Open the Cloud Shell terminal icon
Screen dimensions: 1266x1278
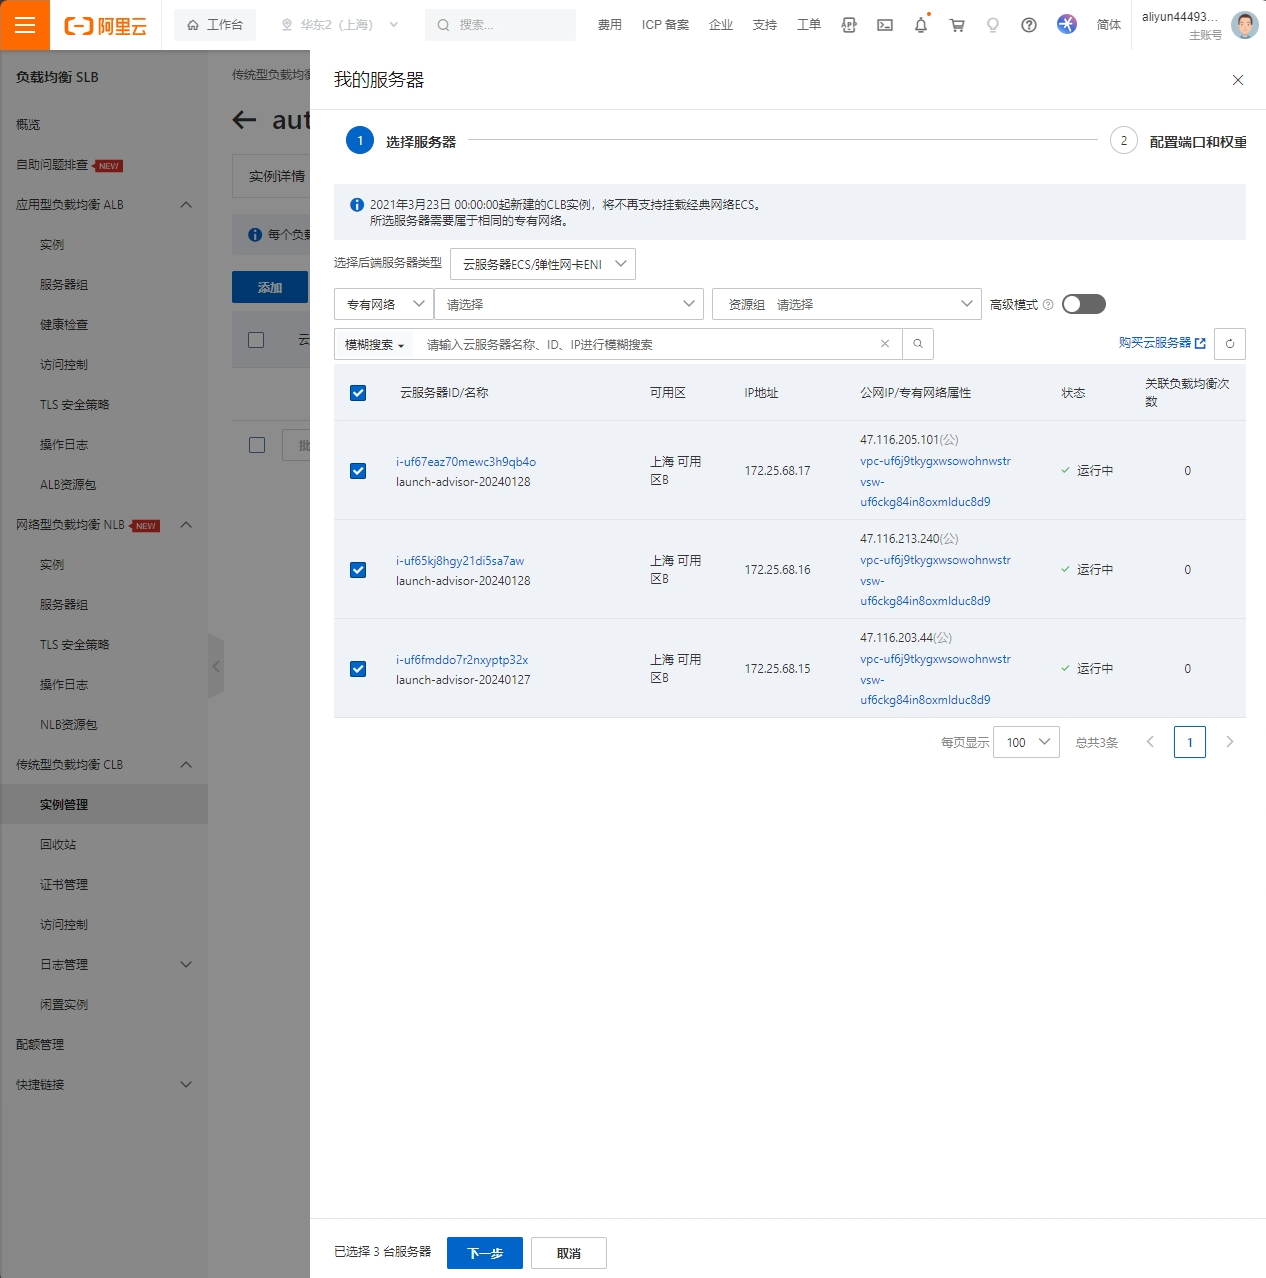(885, 25)
